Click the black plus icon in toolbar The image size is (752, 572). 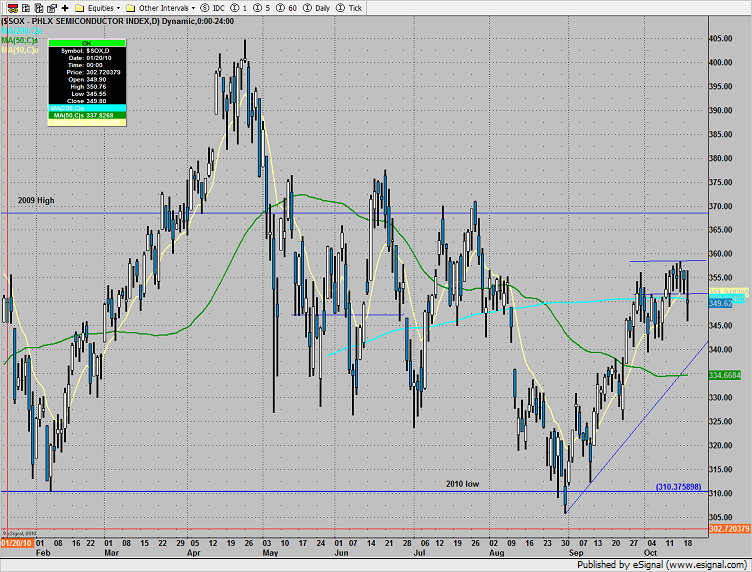click(65, 8)
